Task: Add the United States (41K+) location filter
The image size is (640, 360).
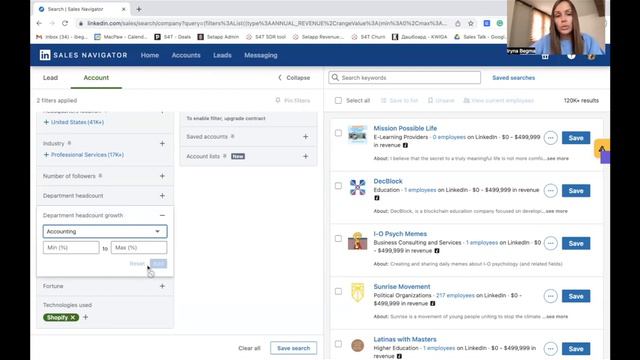Action: (x=74, y=122)
